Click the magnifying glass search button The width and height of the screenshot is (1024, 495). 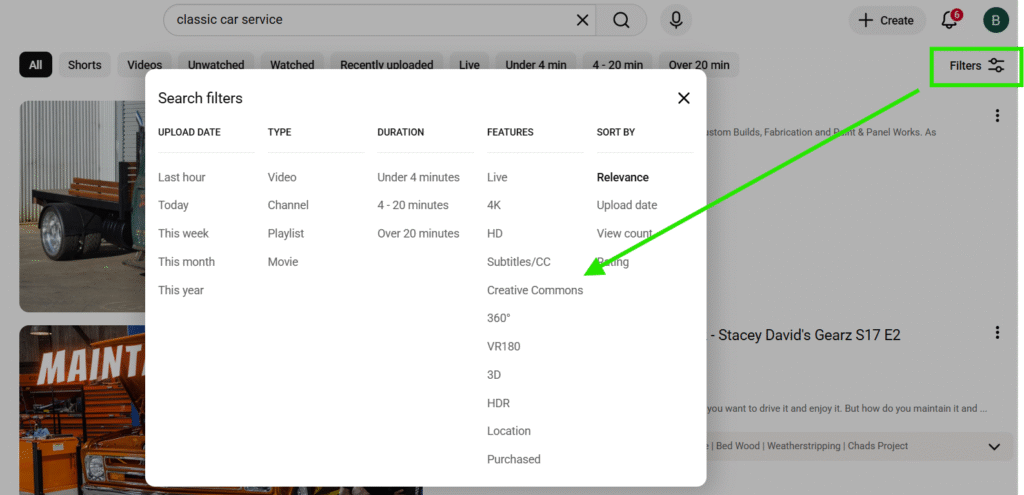click(621, 20)
